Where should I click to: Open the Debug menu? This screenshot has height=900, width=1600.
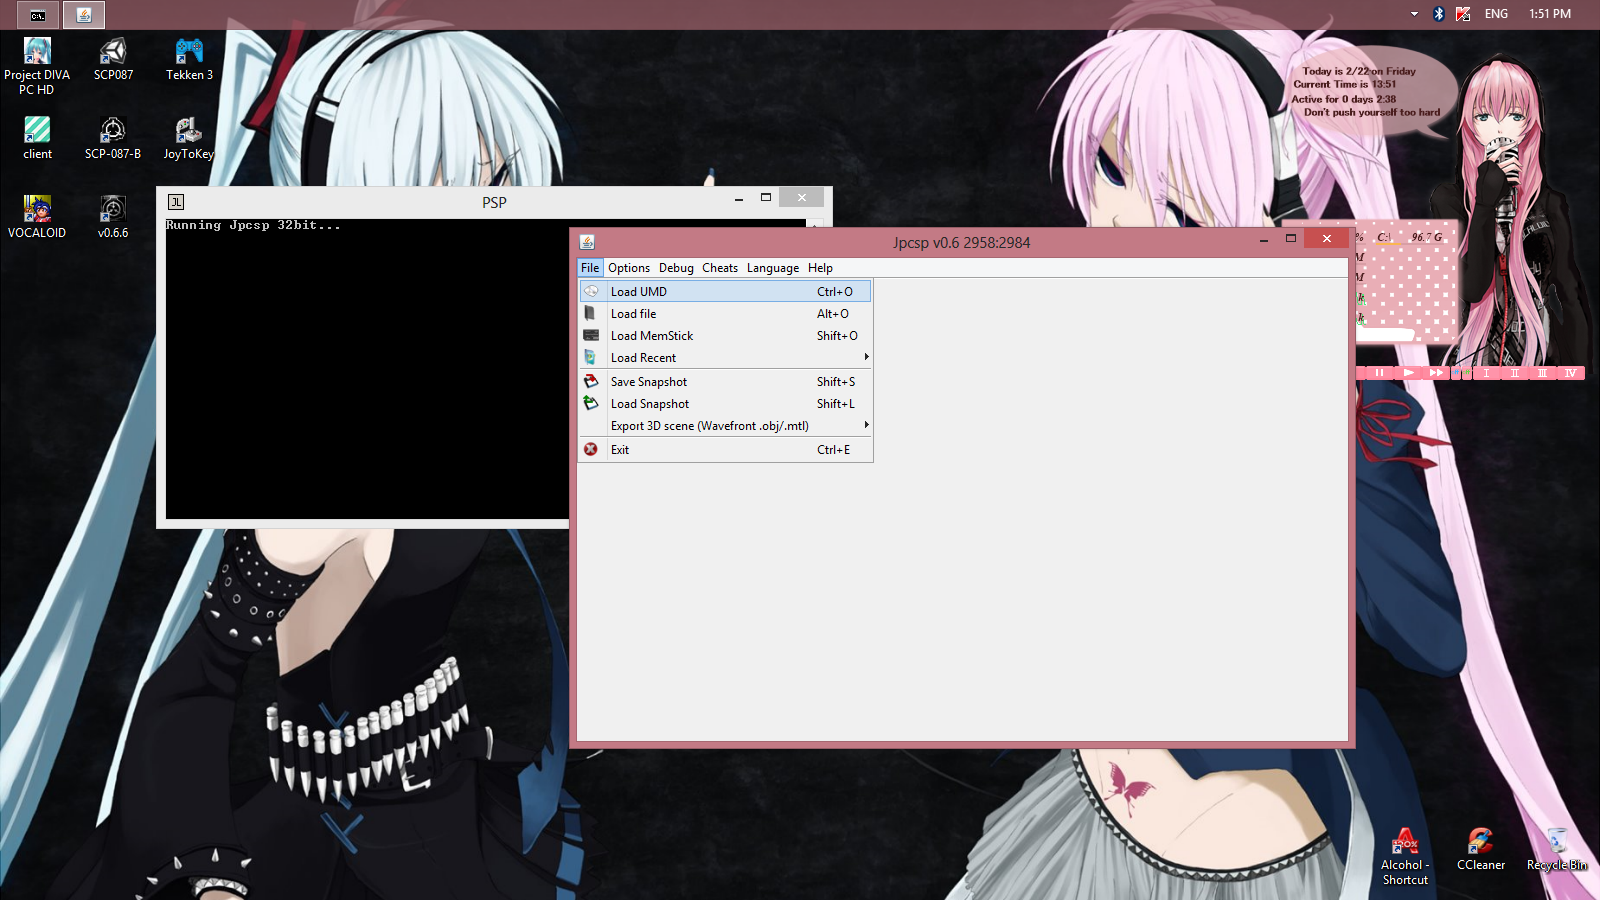click(676, 268)
